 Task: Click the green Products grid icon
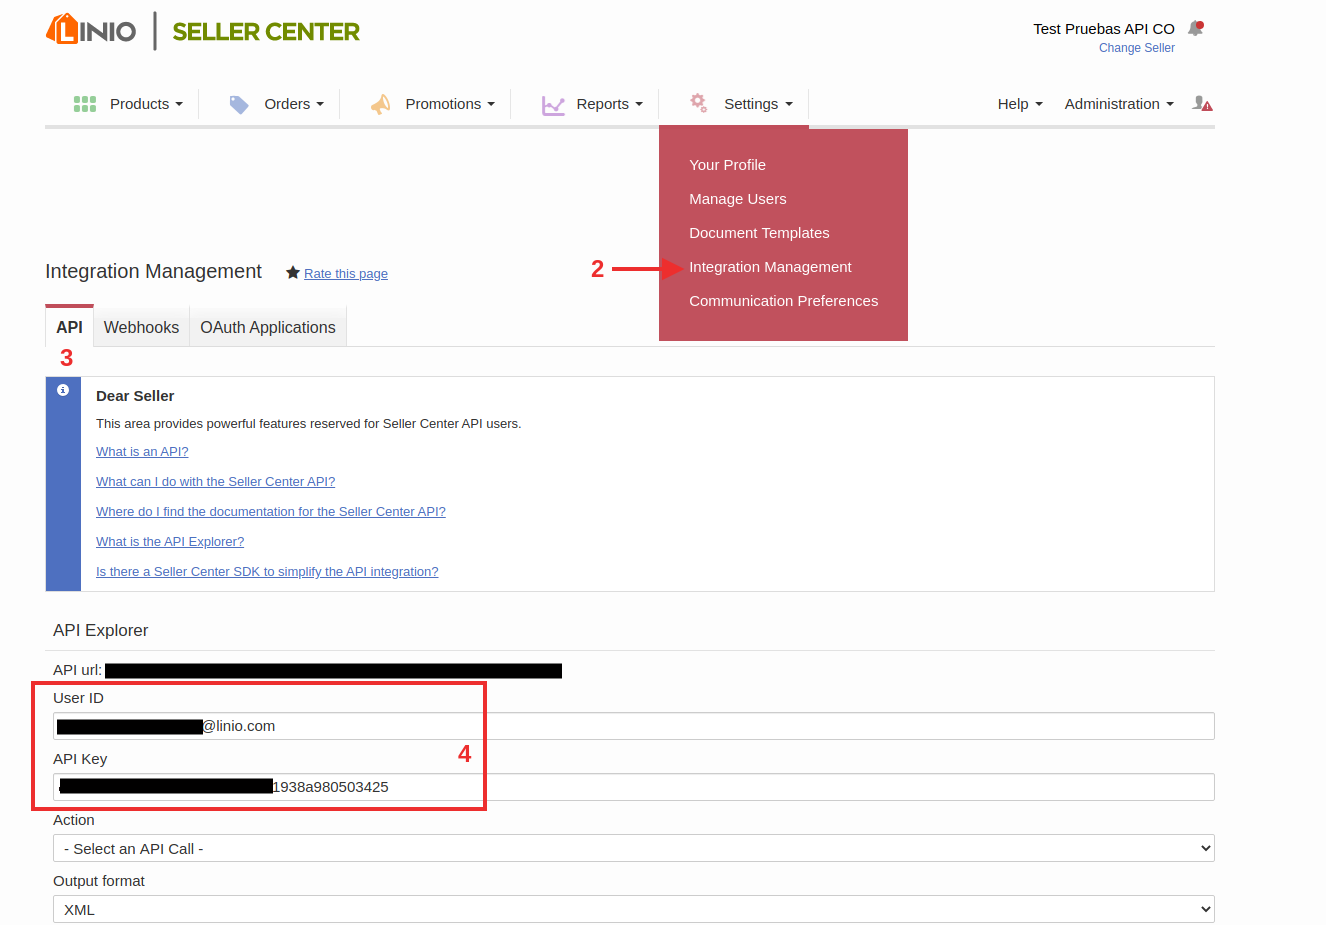(85, 104)
